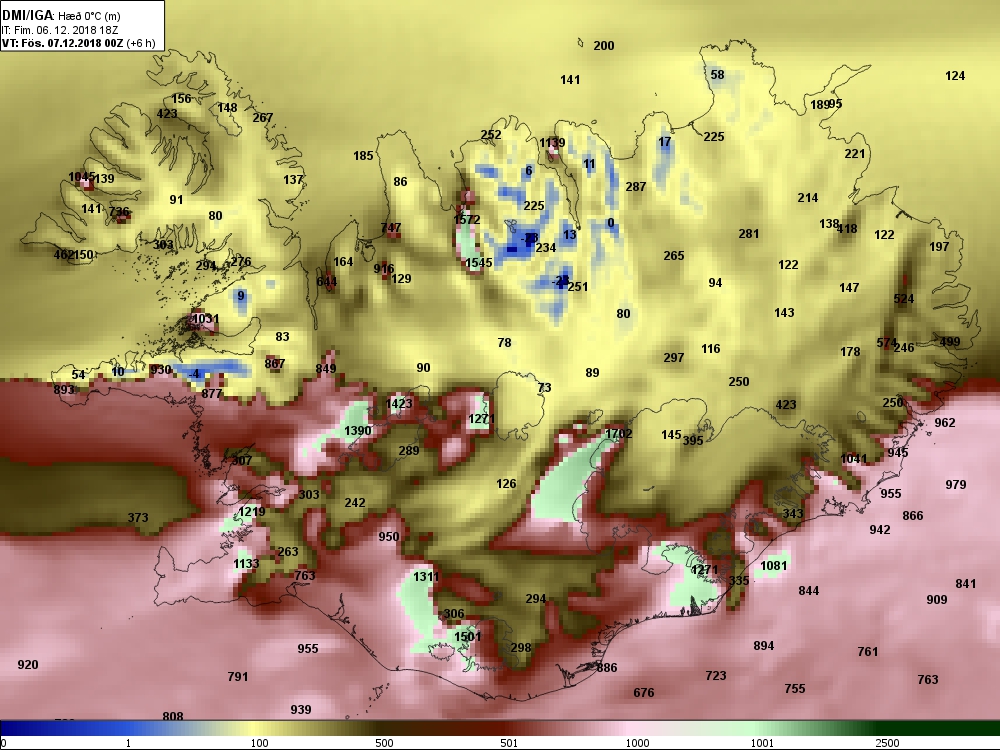Click the map value '1702'
Screen dimensions: 1000x750
tap(619, 434)
